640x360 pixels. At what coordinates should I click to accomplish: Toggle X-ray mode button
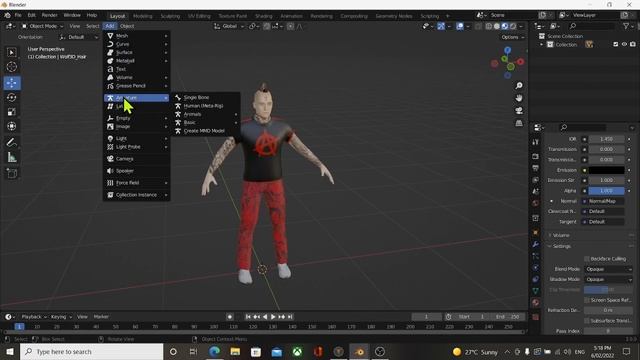(479, 26)
